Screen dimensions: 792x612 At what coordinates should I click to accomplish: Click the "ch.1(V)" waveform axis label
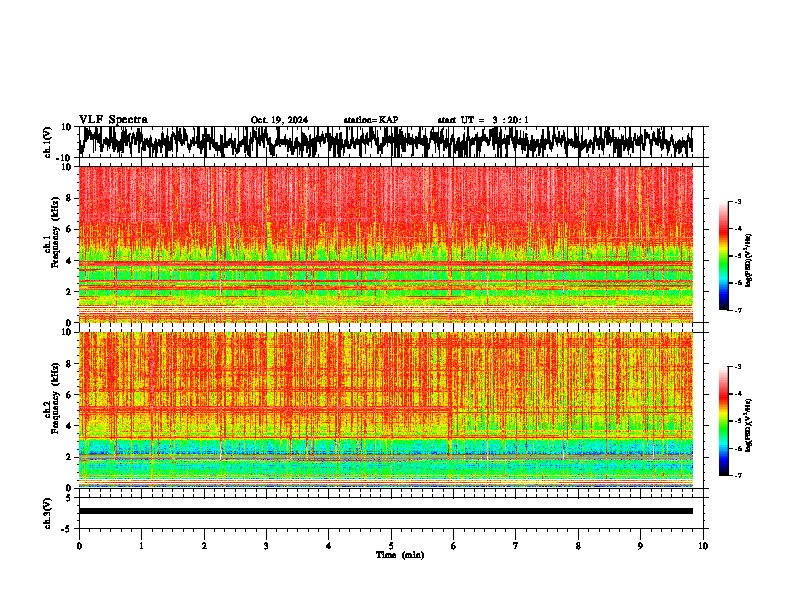click(x=47, y=142)
